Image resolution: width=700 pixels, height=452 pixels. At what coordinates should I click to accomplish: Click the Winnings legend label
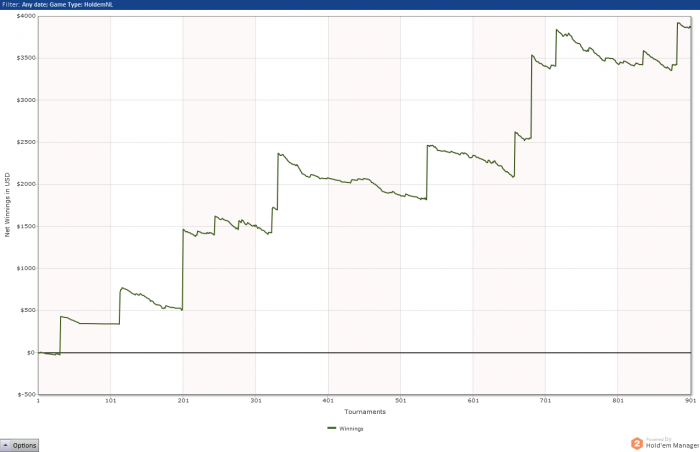(351, 428)
